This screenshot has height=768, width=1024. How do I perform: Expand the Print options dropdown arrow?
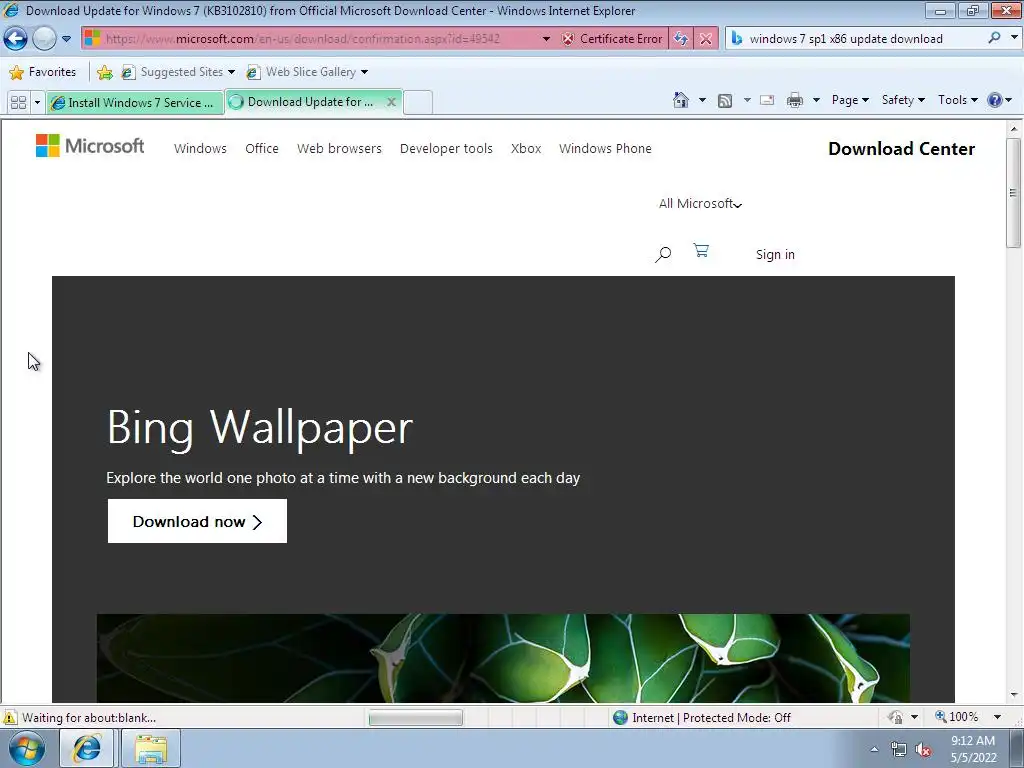tap(816, 101)
